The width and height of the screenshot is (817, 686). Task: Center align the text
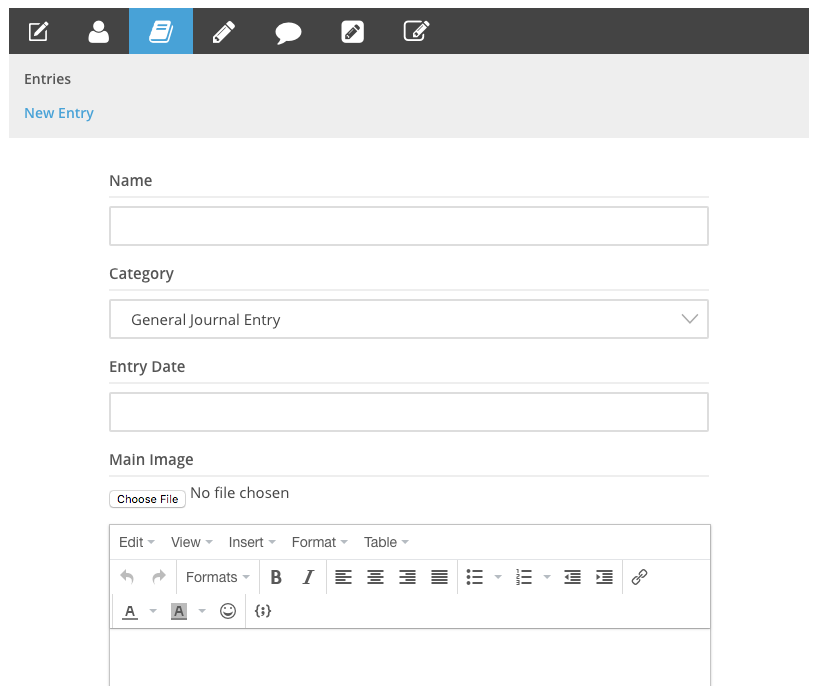pos(375,577)
